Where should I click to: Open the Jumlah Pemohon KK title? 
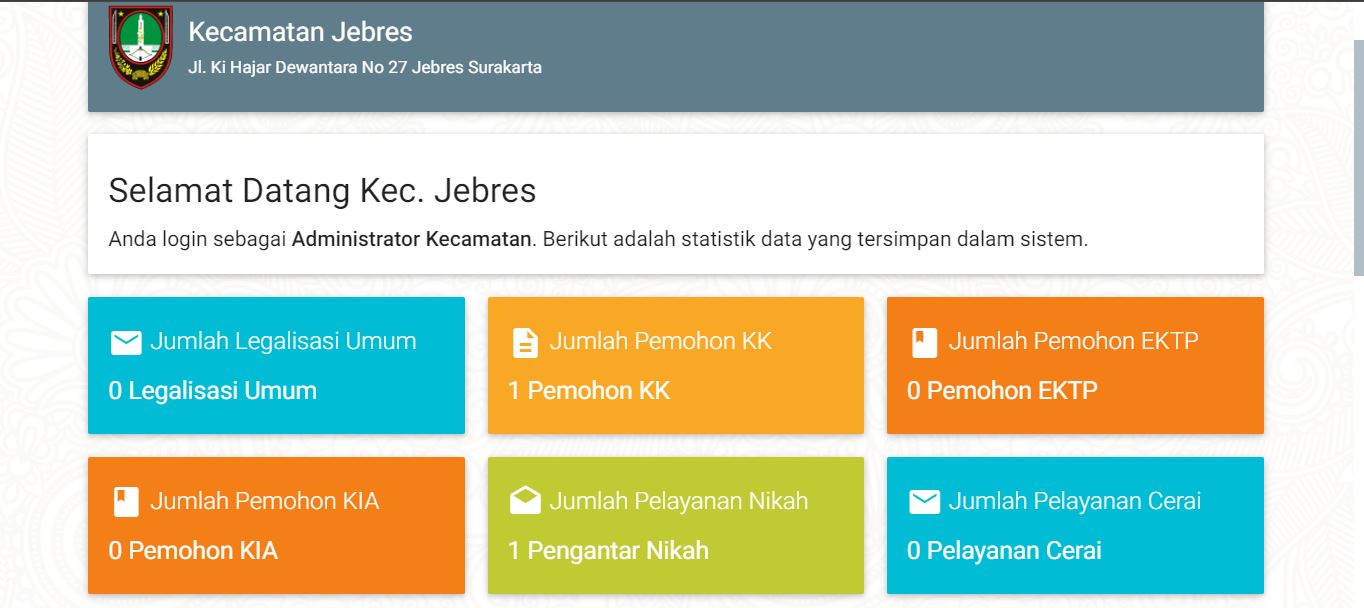coord(660,341)
